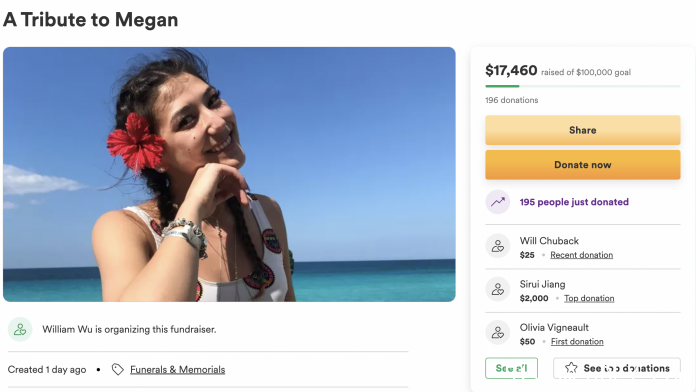The image size is (696, 392).
Task: Open the See top donations button
Action: click(x=617, y=368)
